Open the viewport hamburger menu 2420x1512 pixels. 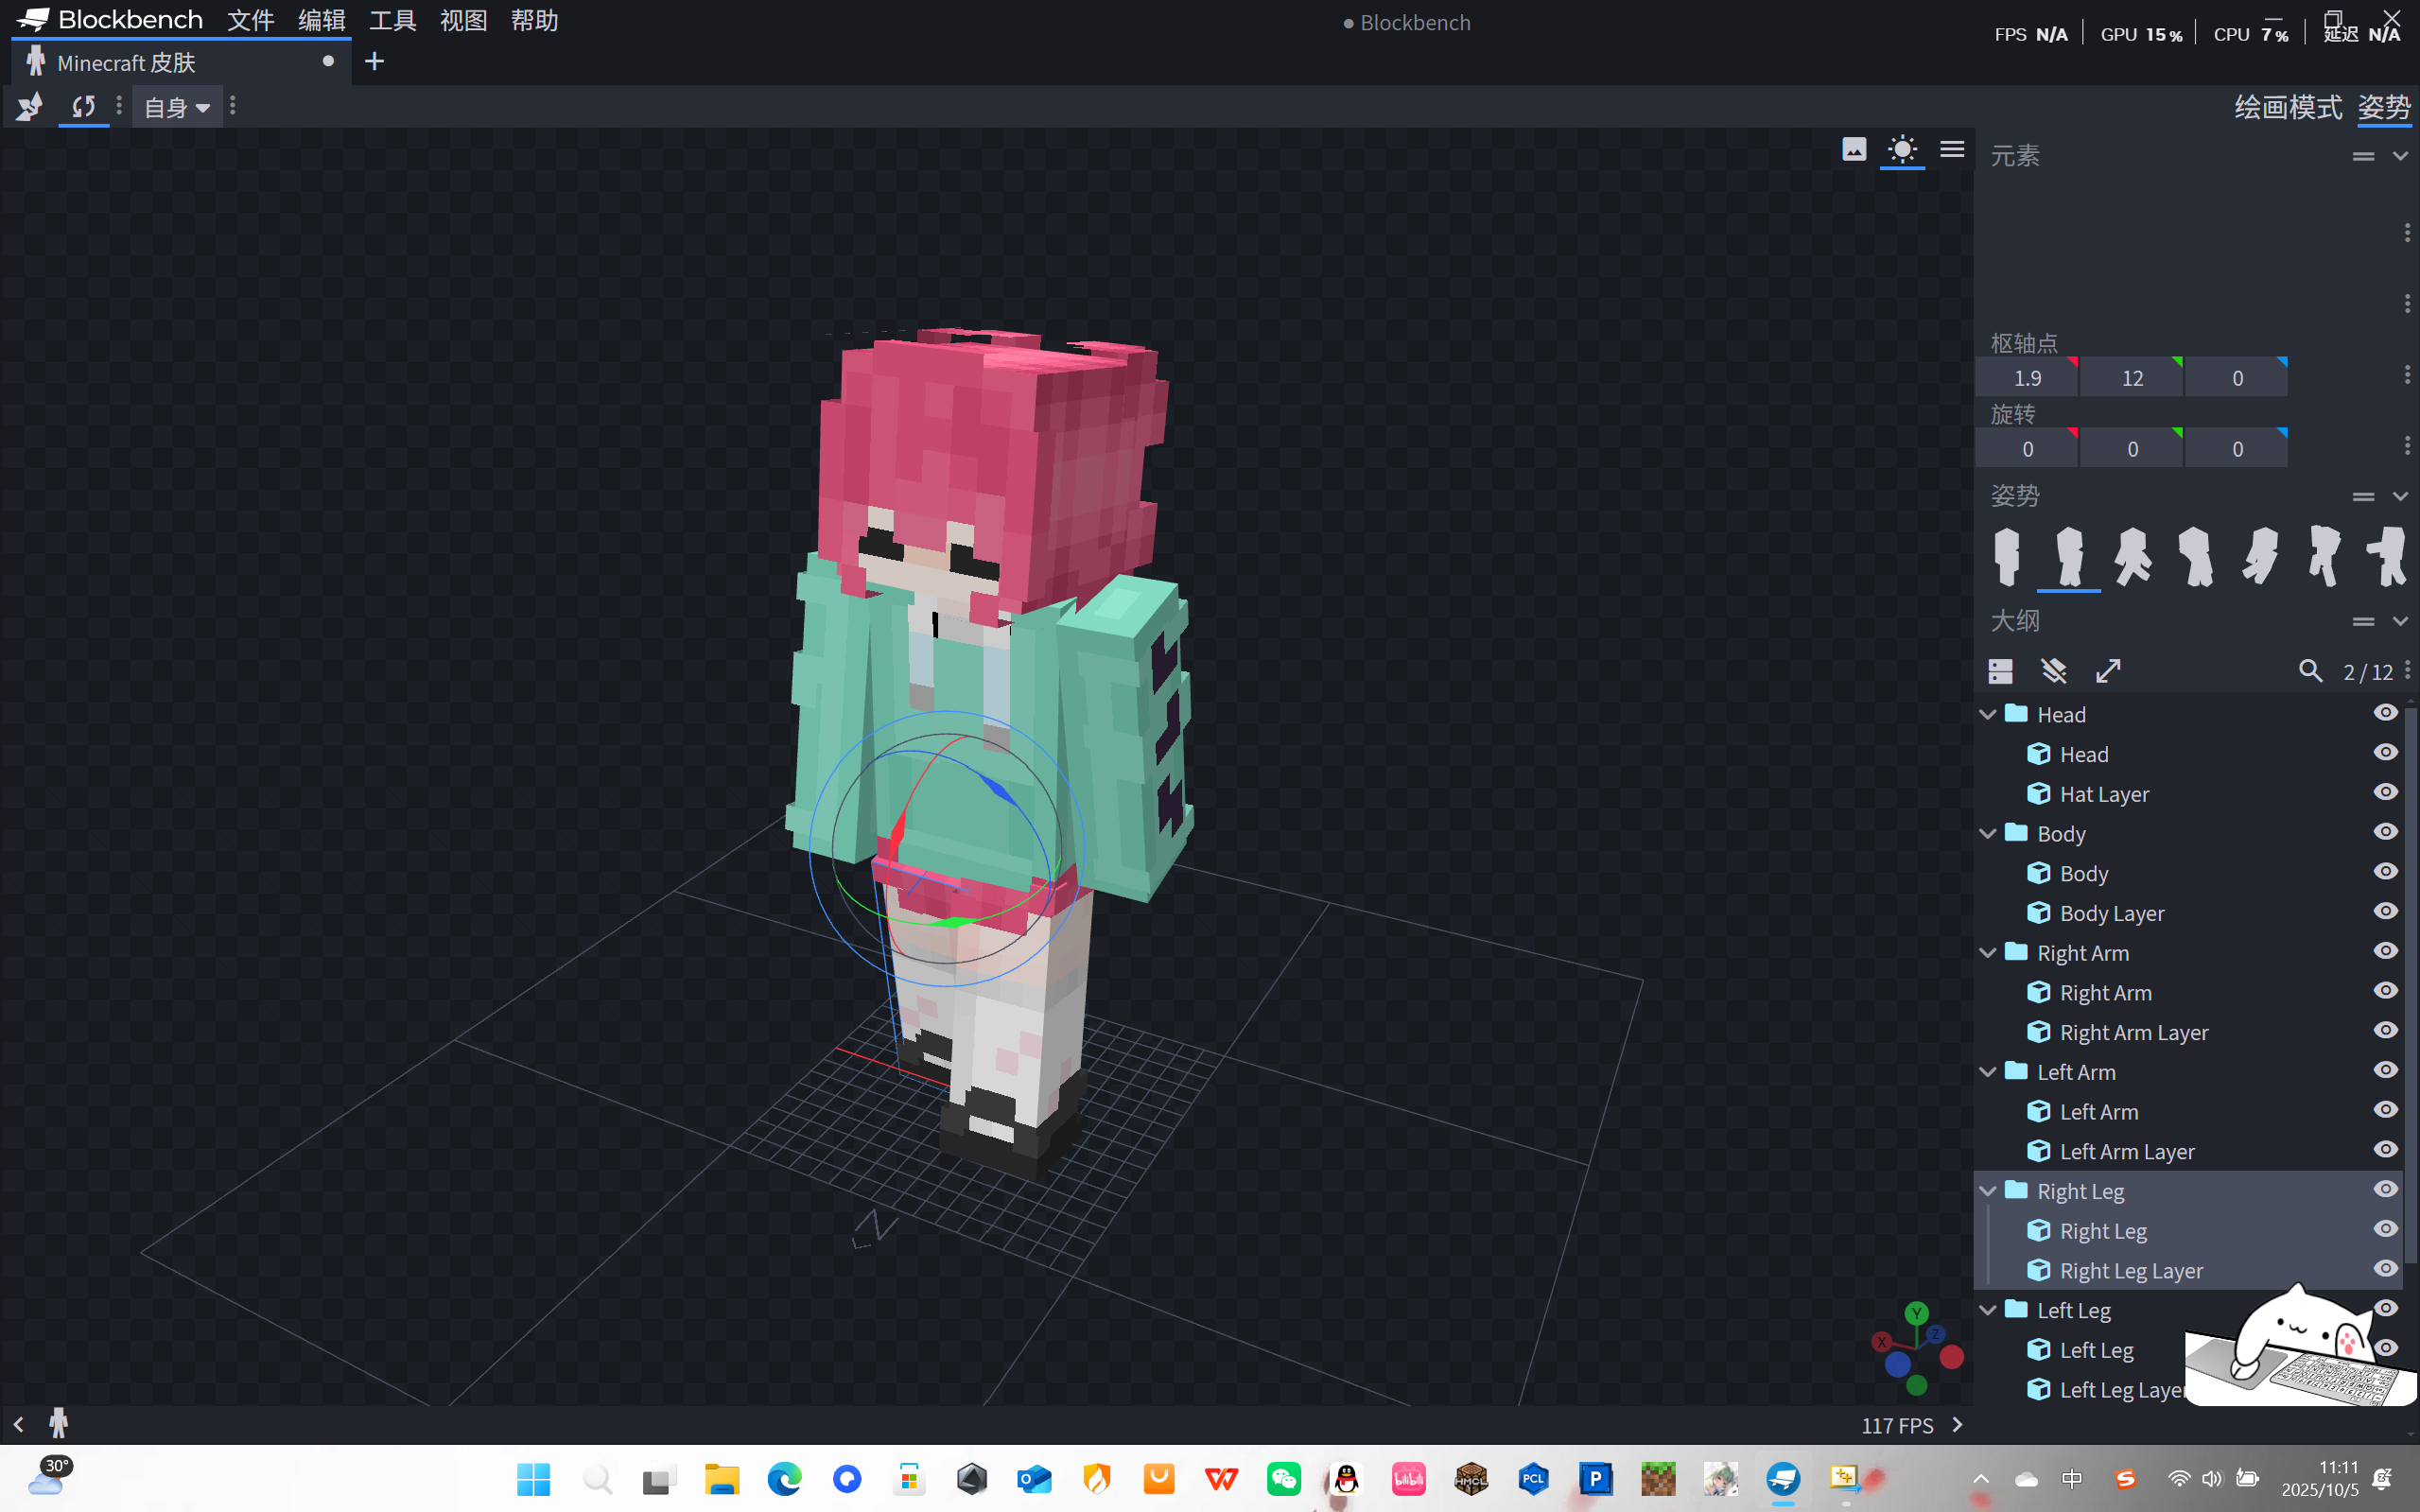click(x=1952, y=150)
